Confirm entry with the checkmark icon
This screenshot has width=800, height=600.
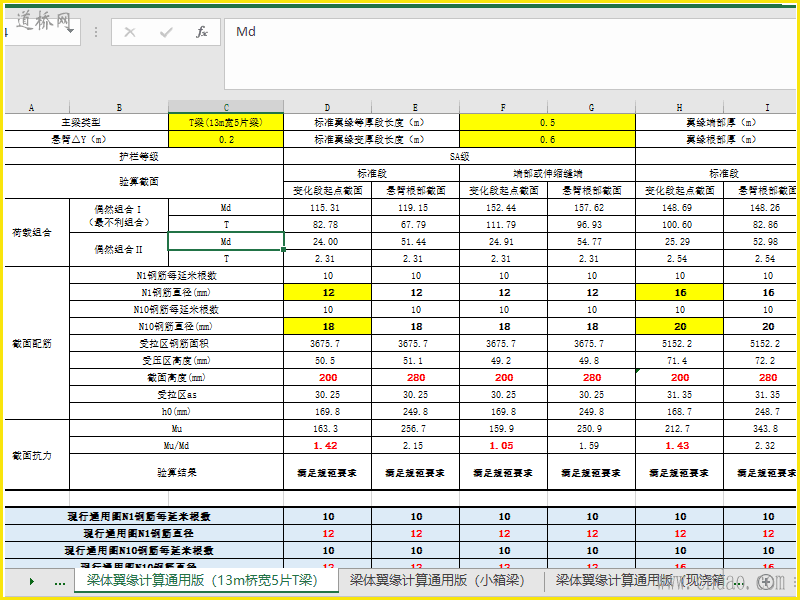[x=166, y=33]
